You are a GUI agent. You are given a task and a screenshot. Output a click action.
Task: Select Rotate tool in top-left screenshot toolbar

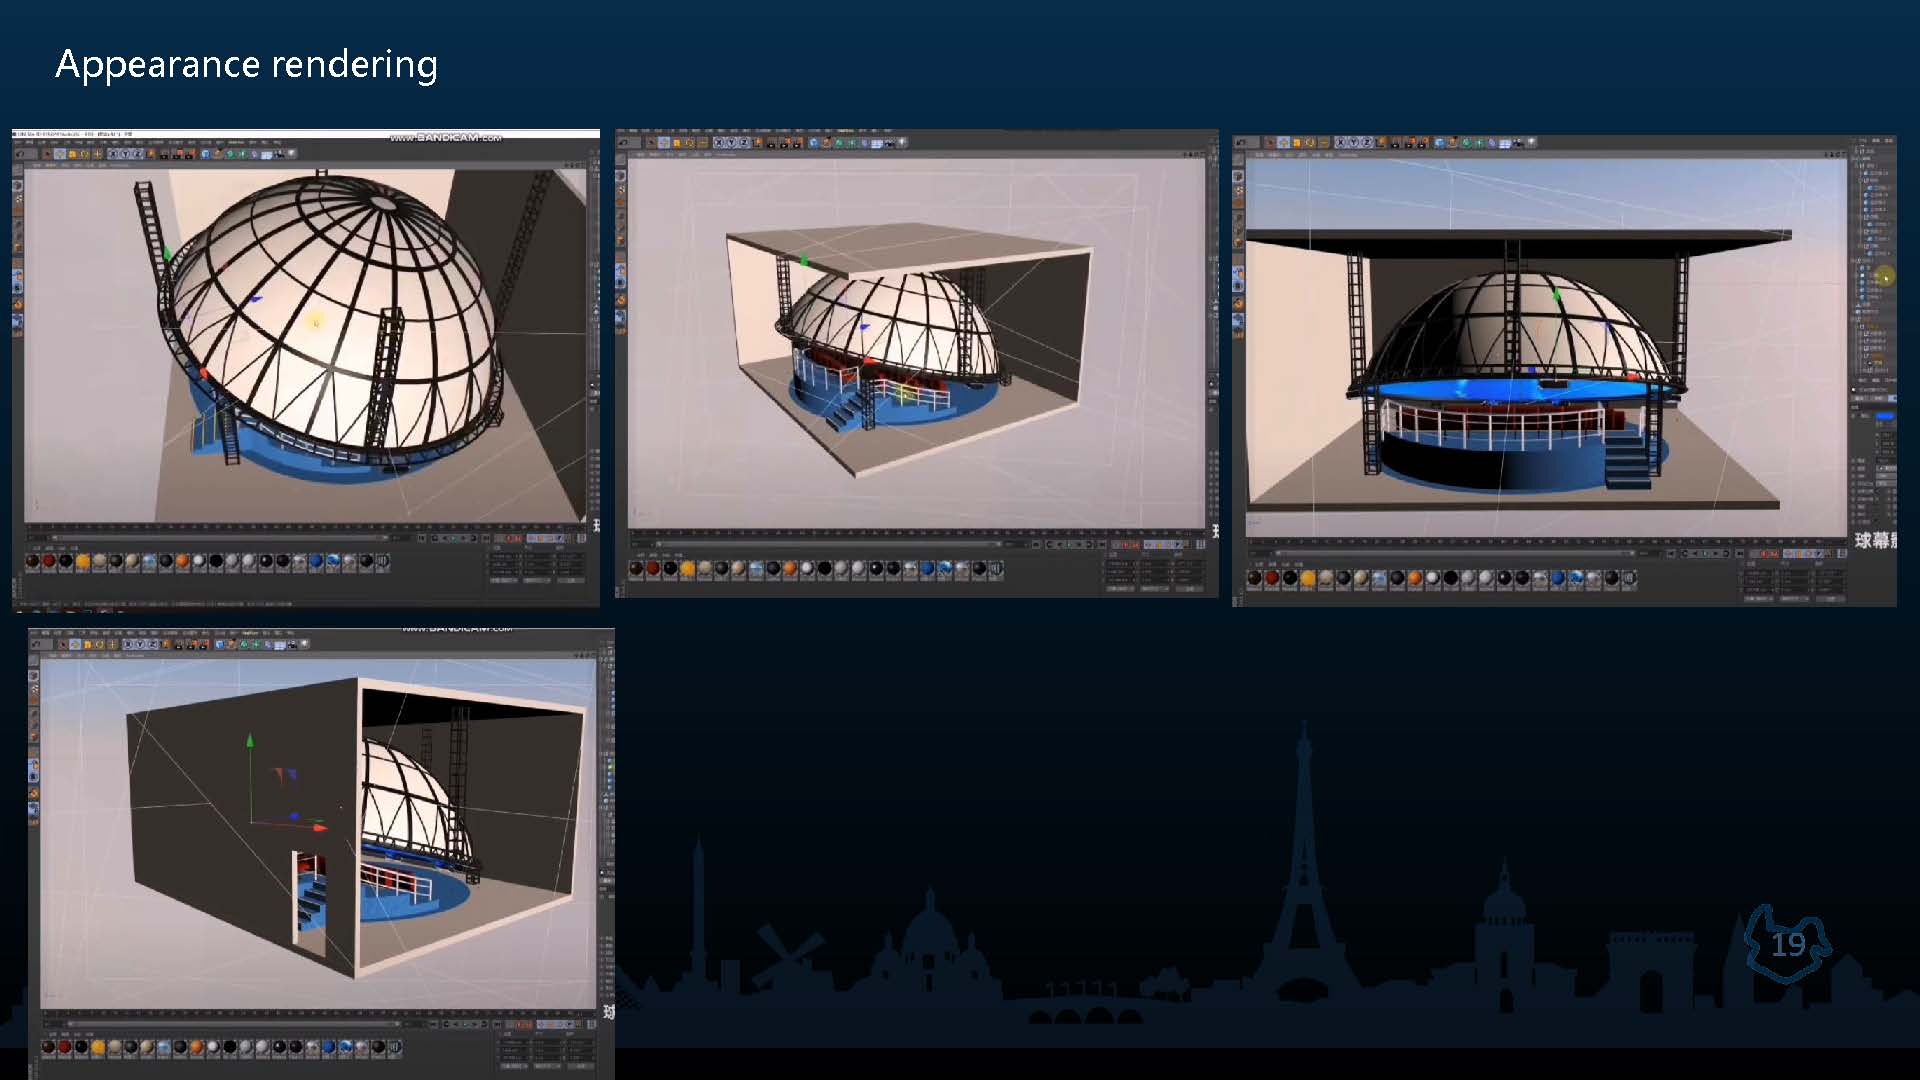85,154
